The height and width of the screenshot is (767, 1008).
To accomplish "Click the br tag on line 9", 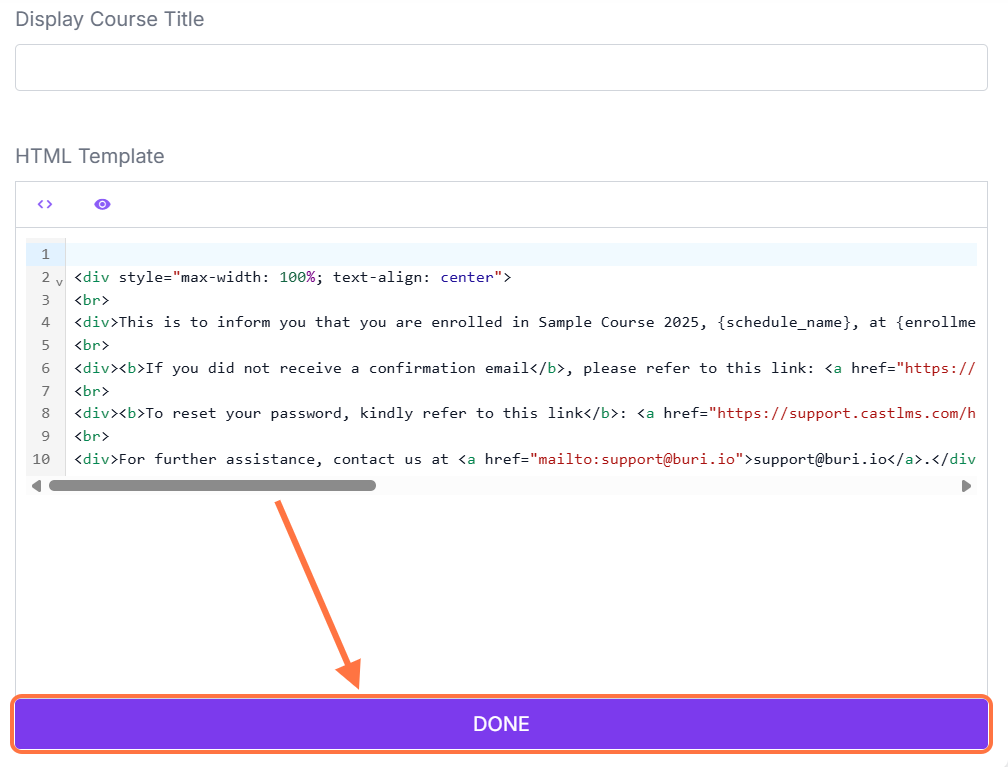I will point(91,436).
